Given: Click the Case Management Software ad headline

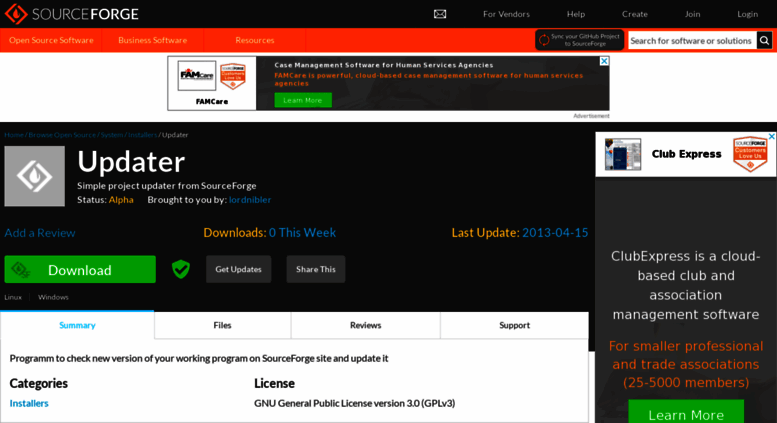Looking at the screenshot, I should [x=384, y=65].
